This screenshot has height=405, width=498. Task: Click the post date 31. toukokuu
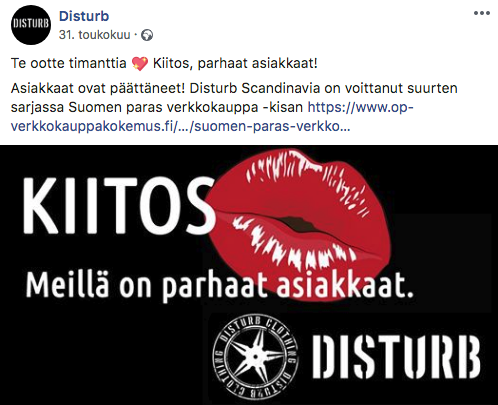95,35
